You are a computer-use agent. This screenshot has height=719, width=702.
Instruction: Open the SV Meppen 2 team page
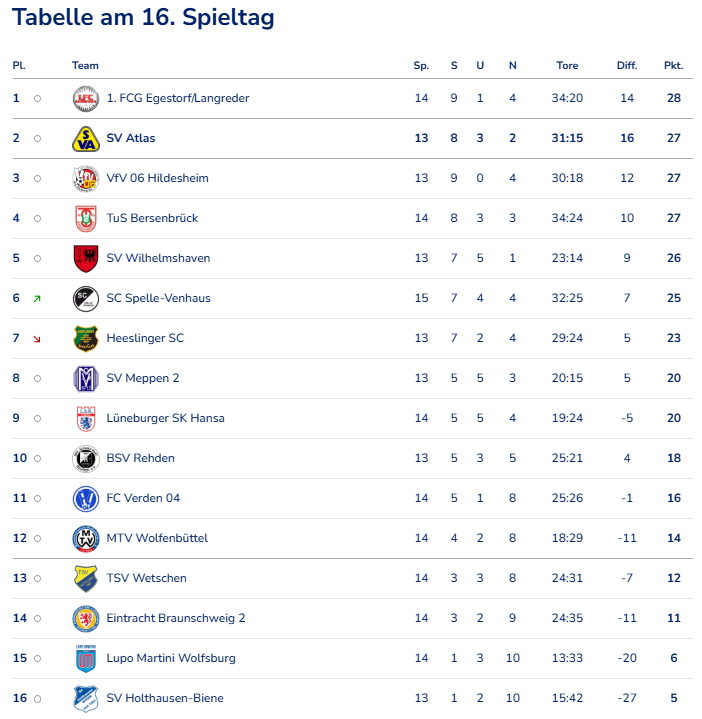[x=143, y=378]
